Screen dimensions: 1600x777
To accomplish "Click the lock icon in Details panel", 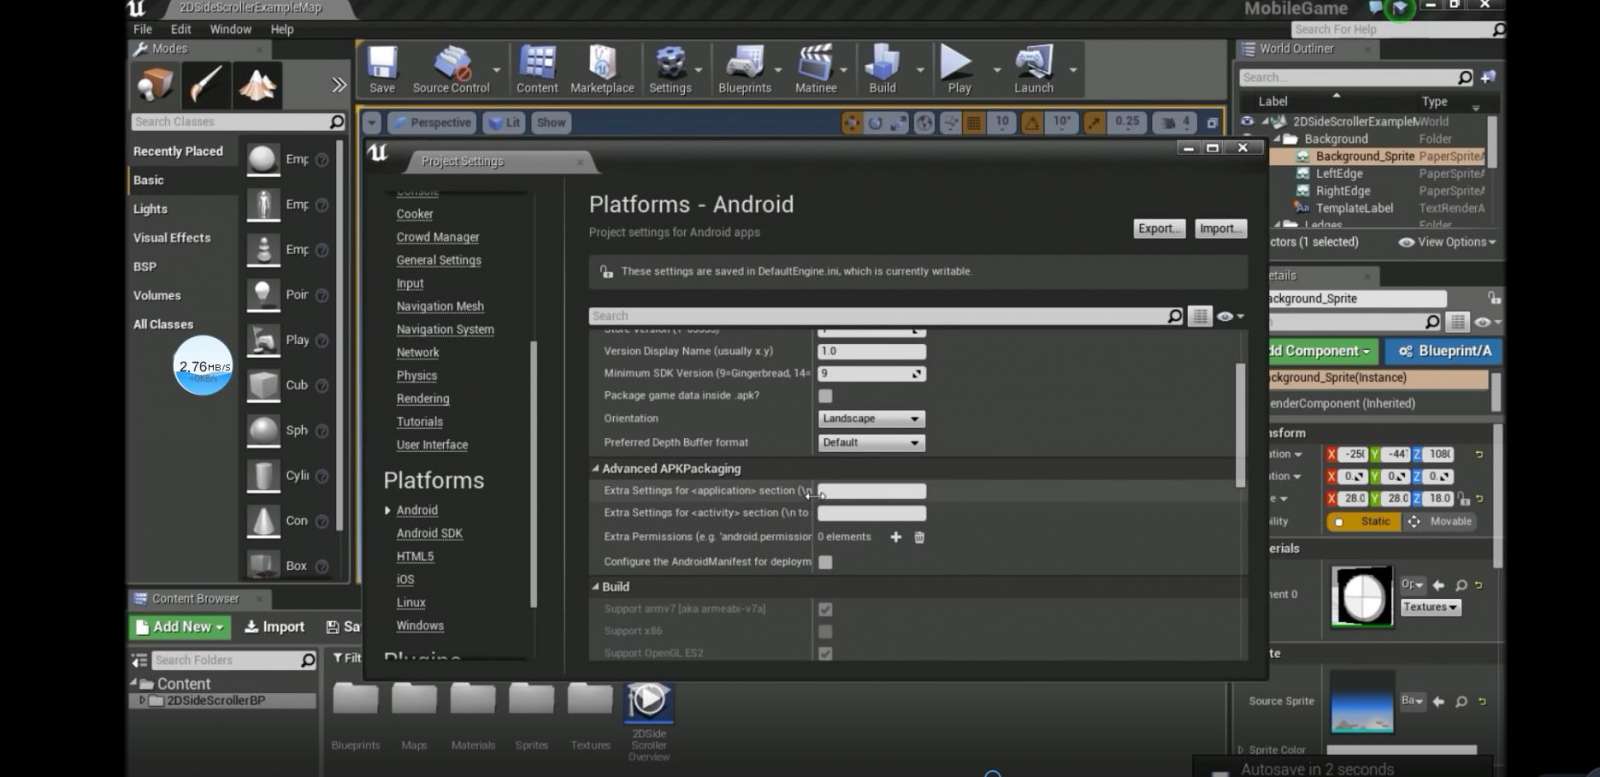I will 1493,298.
